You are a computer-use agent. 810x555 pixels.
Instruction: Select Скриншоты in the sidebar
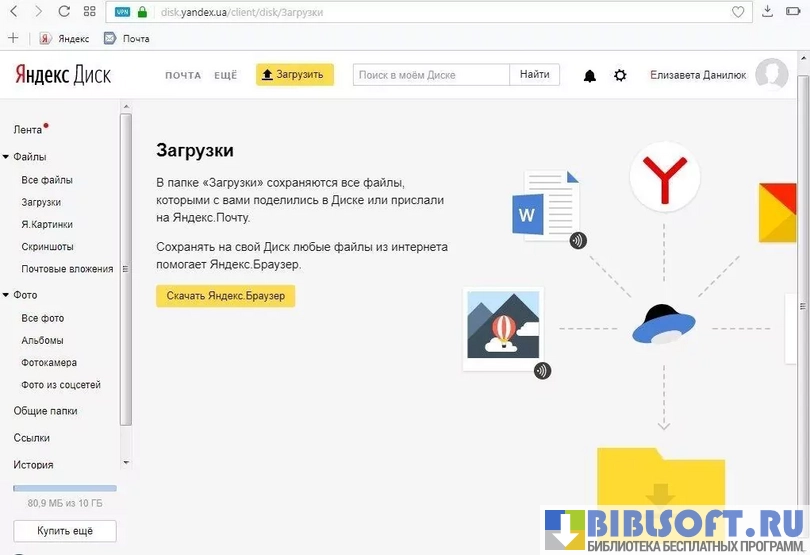[47, 246]
